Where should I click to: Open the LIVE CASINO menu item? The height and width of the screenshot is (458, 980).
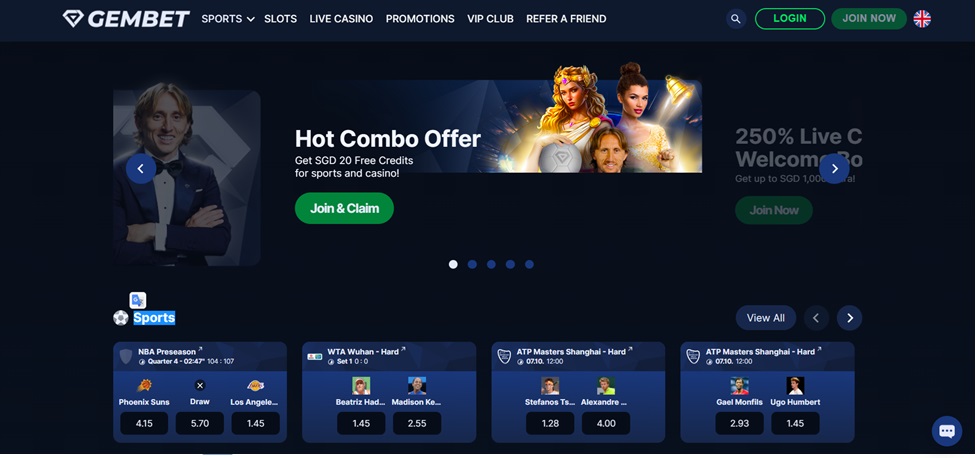pos(341,19)
